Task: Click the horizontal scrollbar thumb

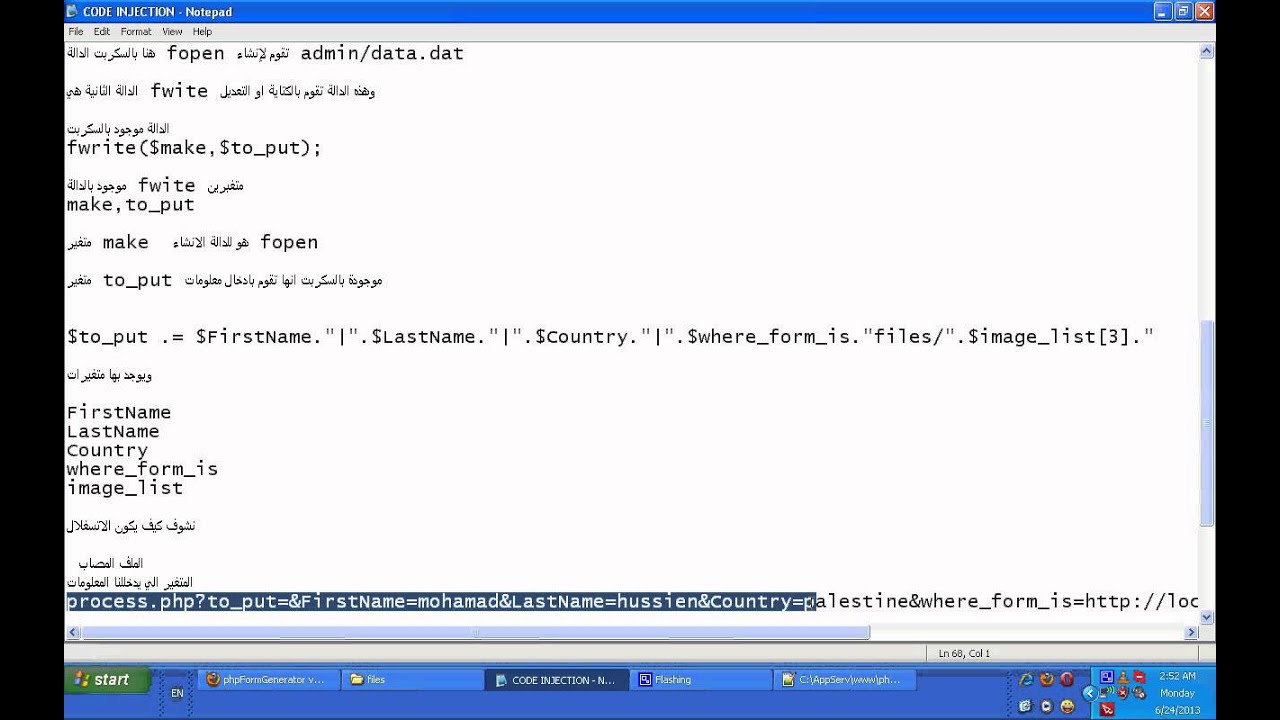Action: (476, 632)
